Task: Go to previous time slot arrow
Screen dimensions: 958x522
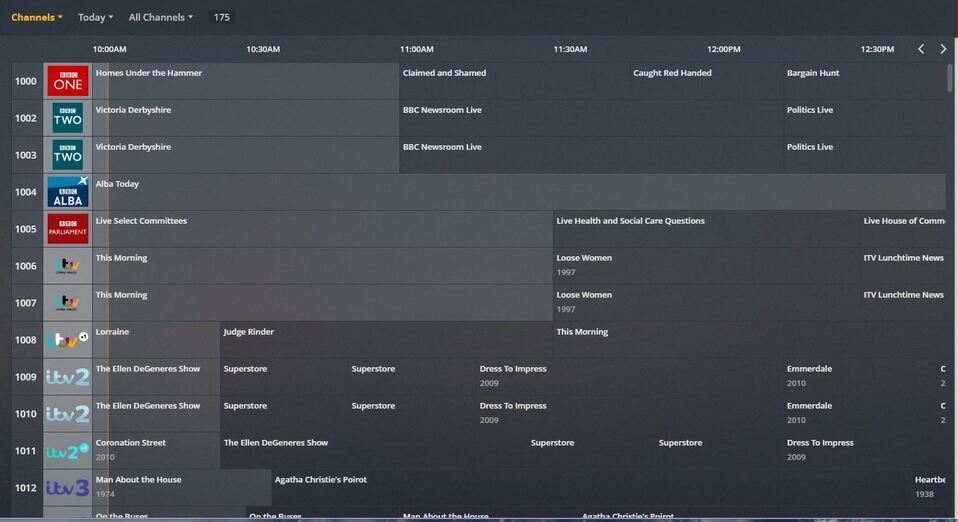Action: tap(921, 49)
